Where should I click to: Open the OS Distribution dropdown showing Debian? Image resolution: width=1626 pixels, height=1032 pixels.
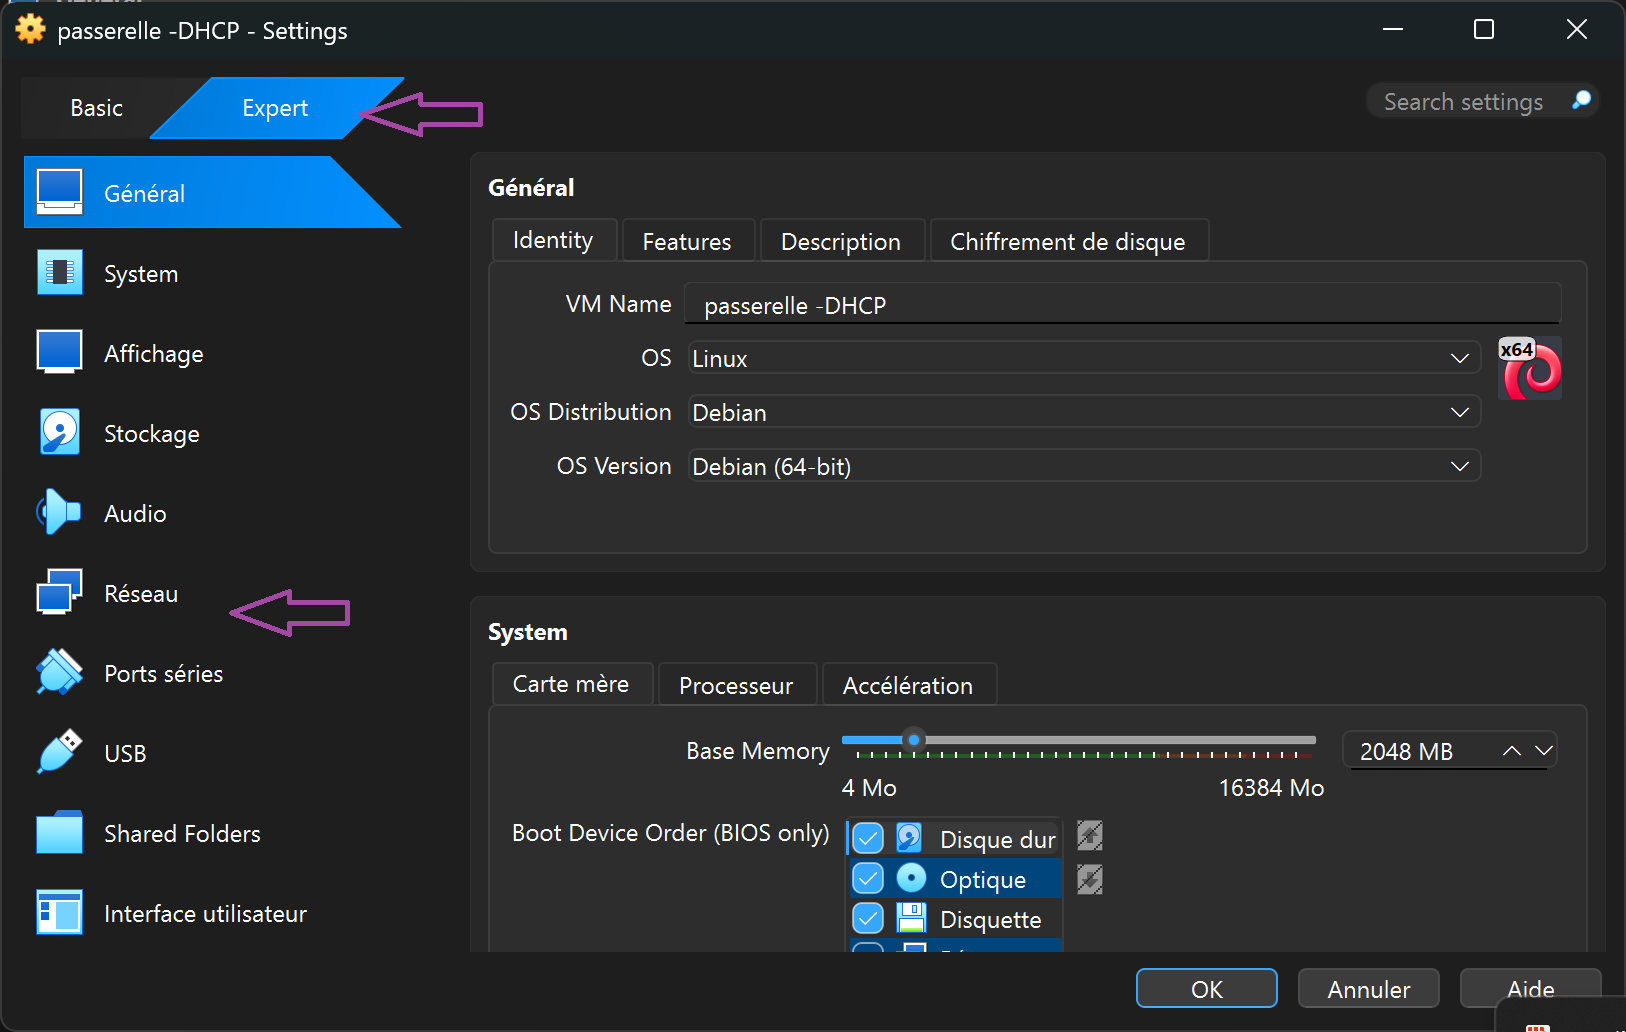pos(1084,412)
